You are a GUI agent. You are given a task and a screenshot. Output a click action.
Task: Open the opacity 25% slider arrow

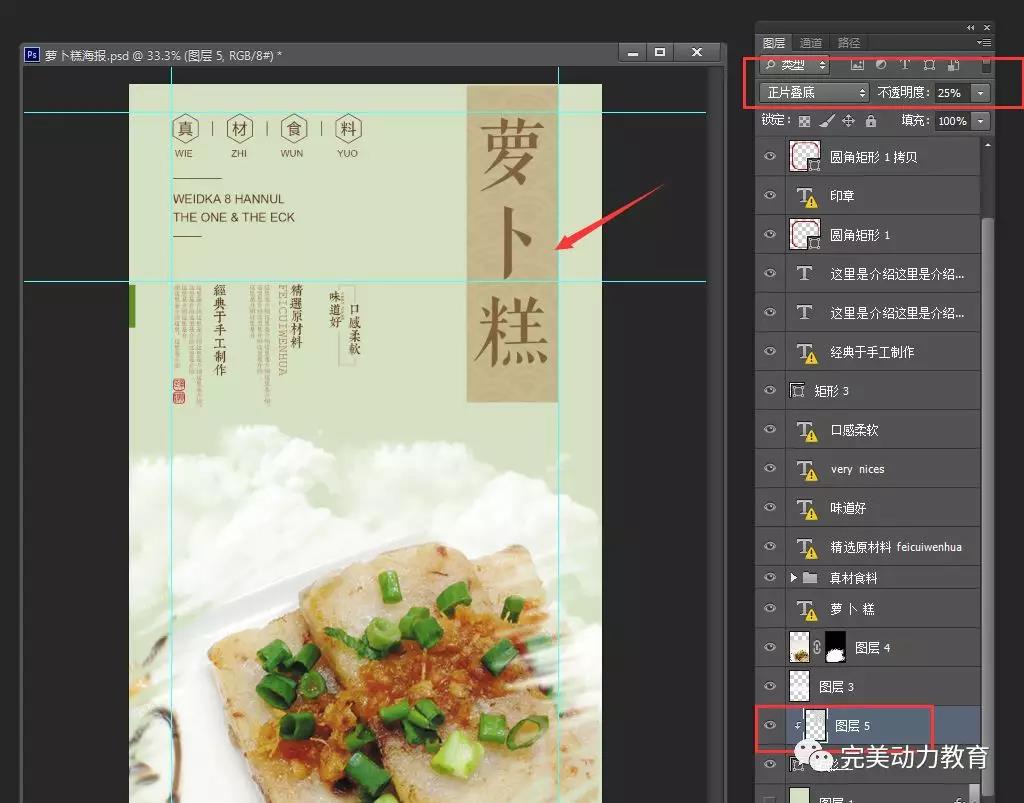coord(980,93)
